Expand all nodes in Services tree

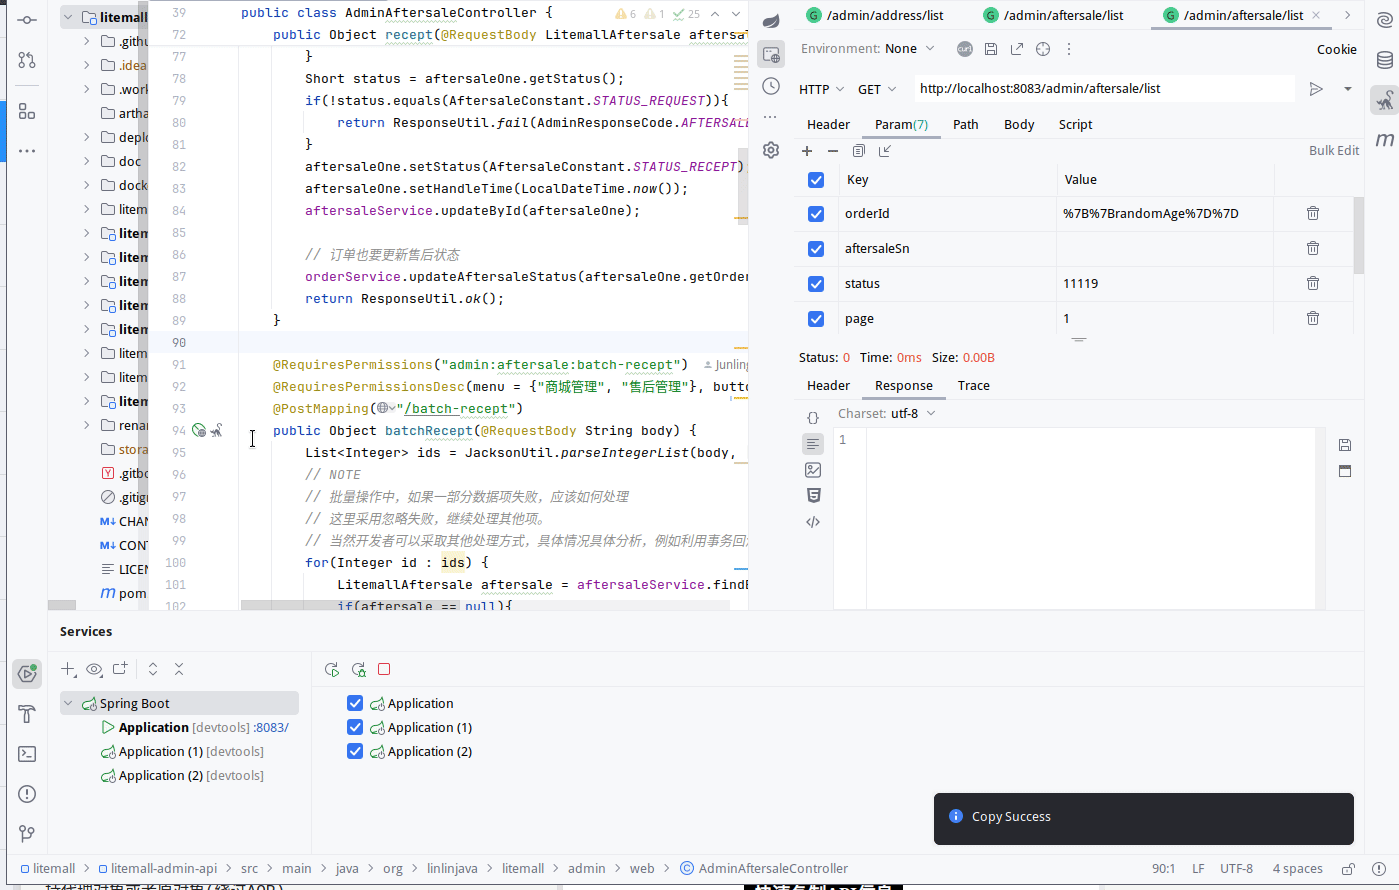[x=153, y=669]
